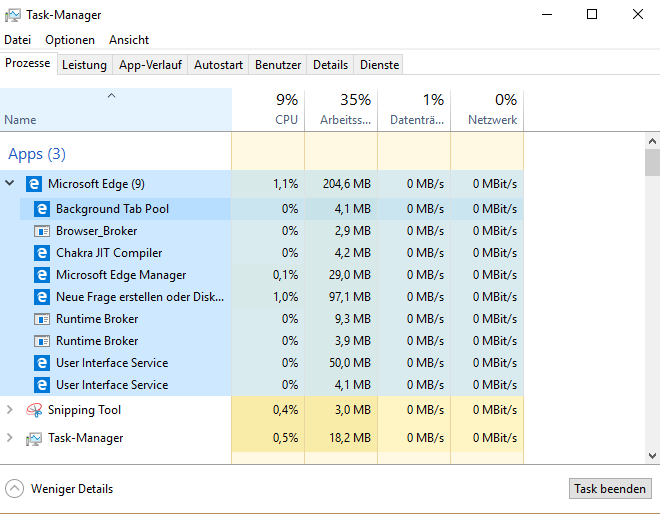Click icon of User Interface Service 4,1 MB

pos(42,385)
